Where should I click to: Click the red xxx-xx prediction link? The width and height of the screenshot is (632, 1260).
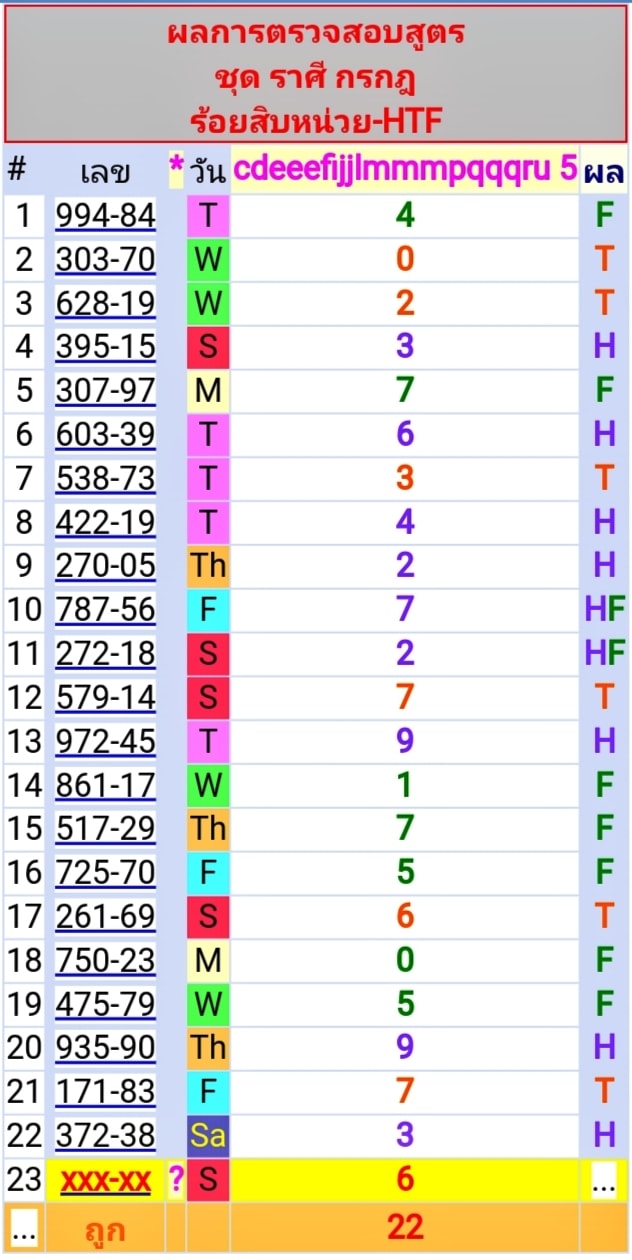pos(105,1181)
